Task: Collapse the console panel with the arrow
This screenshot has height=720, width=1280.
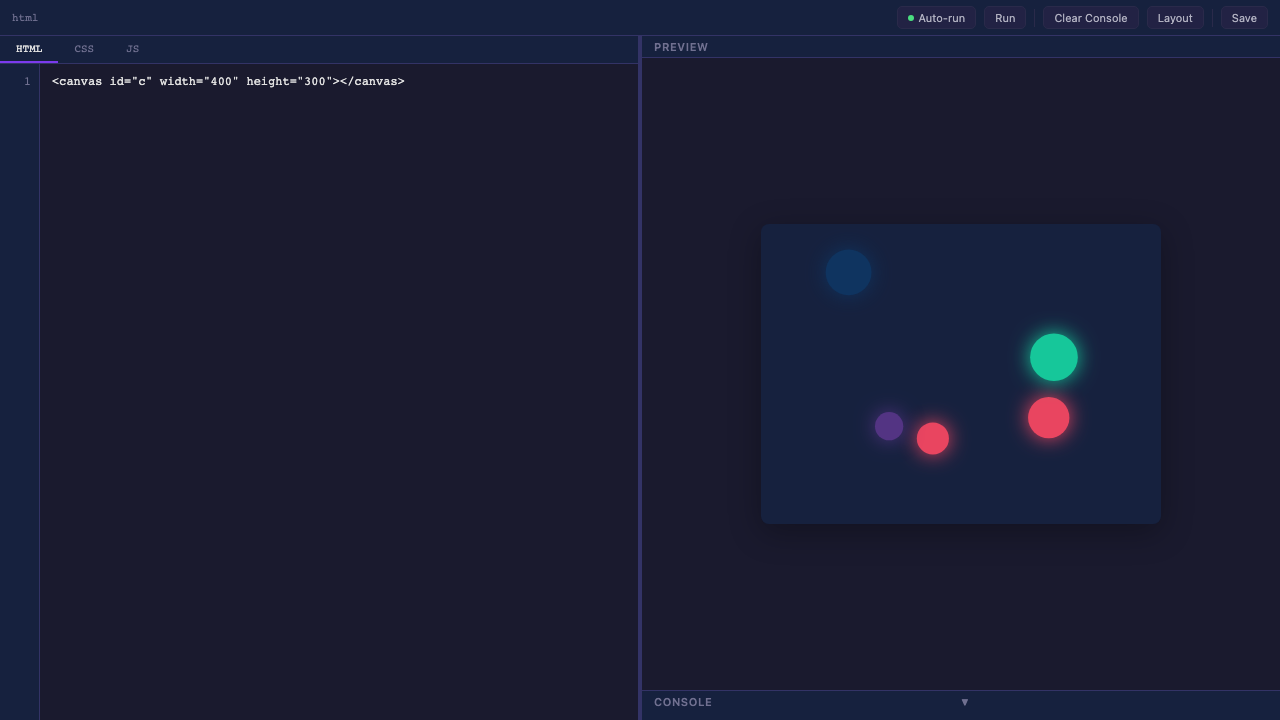Action: point(965,702)
